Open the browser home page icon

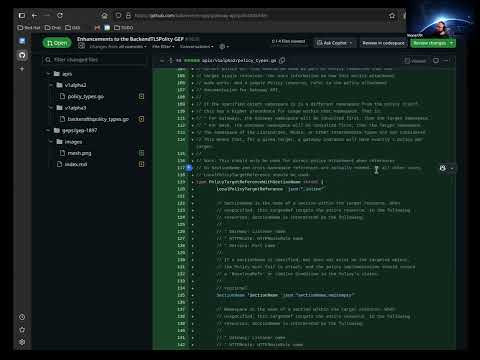[104, 15]
